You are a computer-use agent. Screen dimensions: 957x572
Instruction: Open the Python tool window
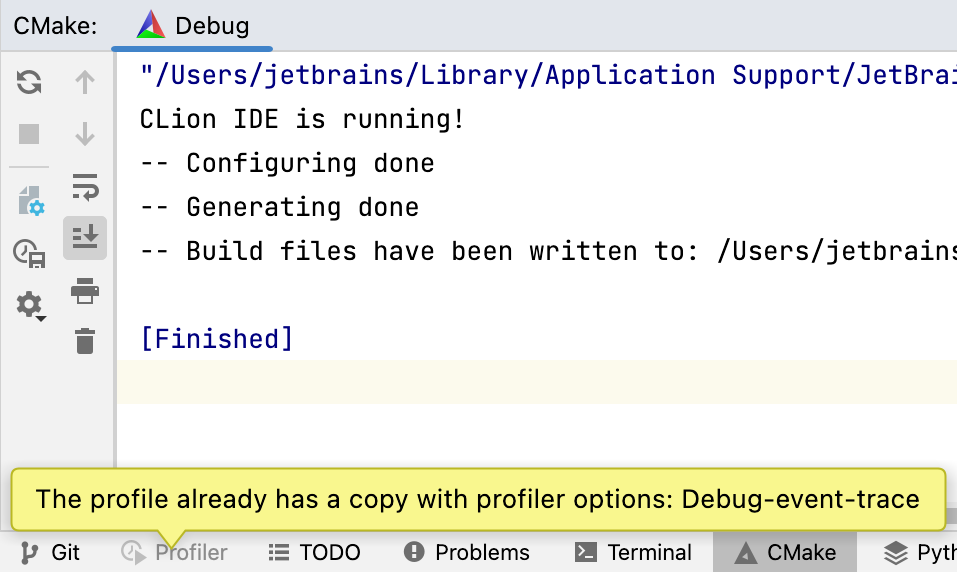coord(920,552)
